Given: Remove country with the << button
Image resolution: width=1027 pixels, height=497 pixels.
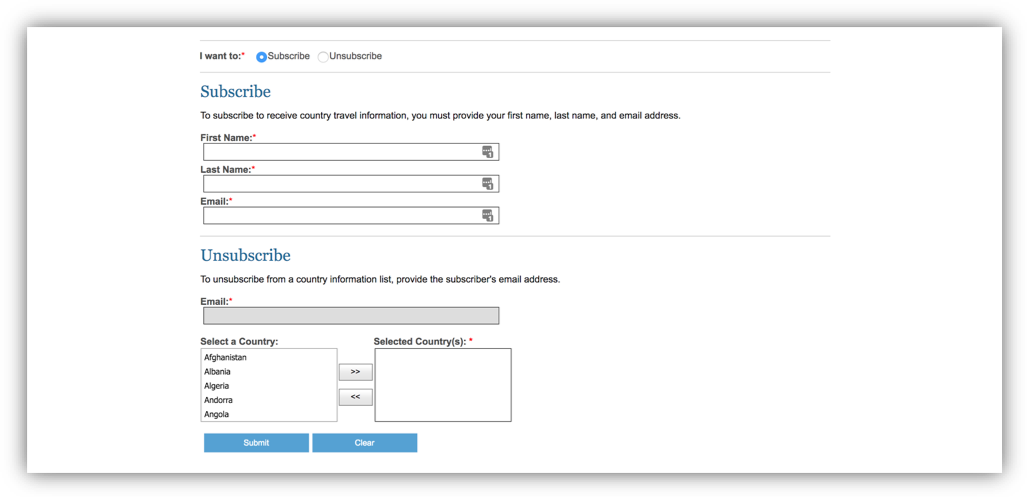Looking at the screenshot, I should pos(356,397).
